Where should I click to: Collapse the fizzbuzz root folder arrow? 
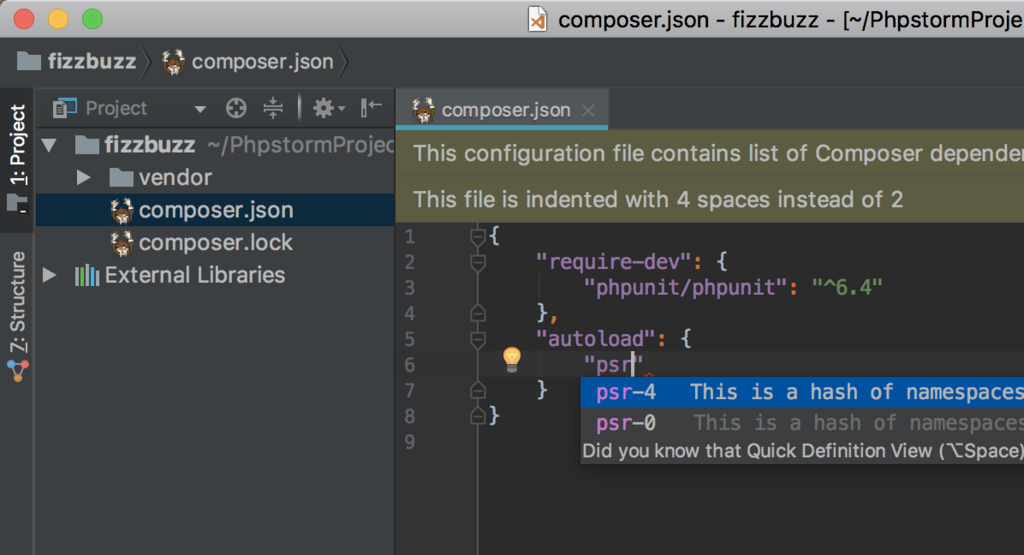pyautogui.click(x=50, y=145)
